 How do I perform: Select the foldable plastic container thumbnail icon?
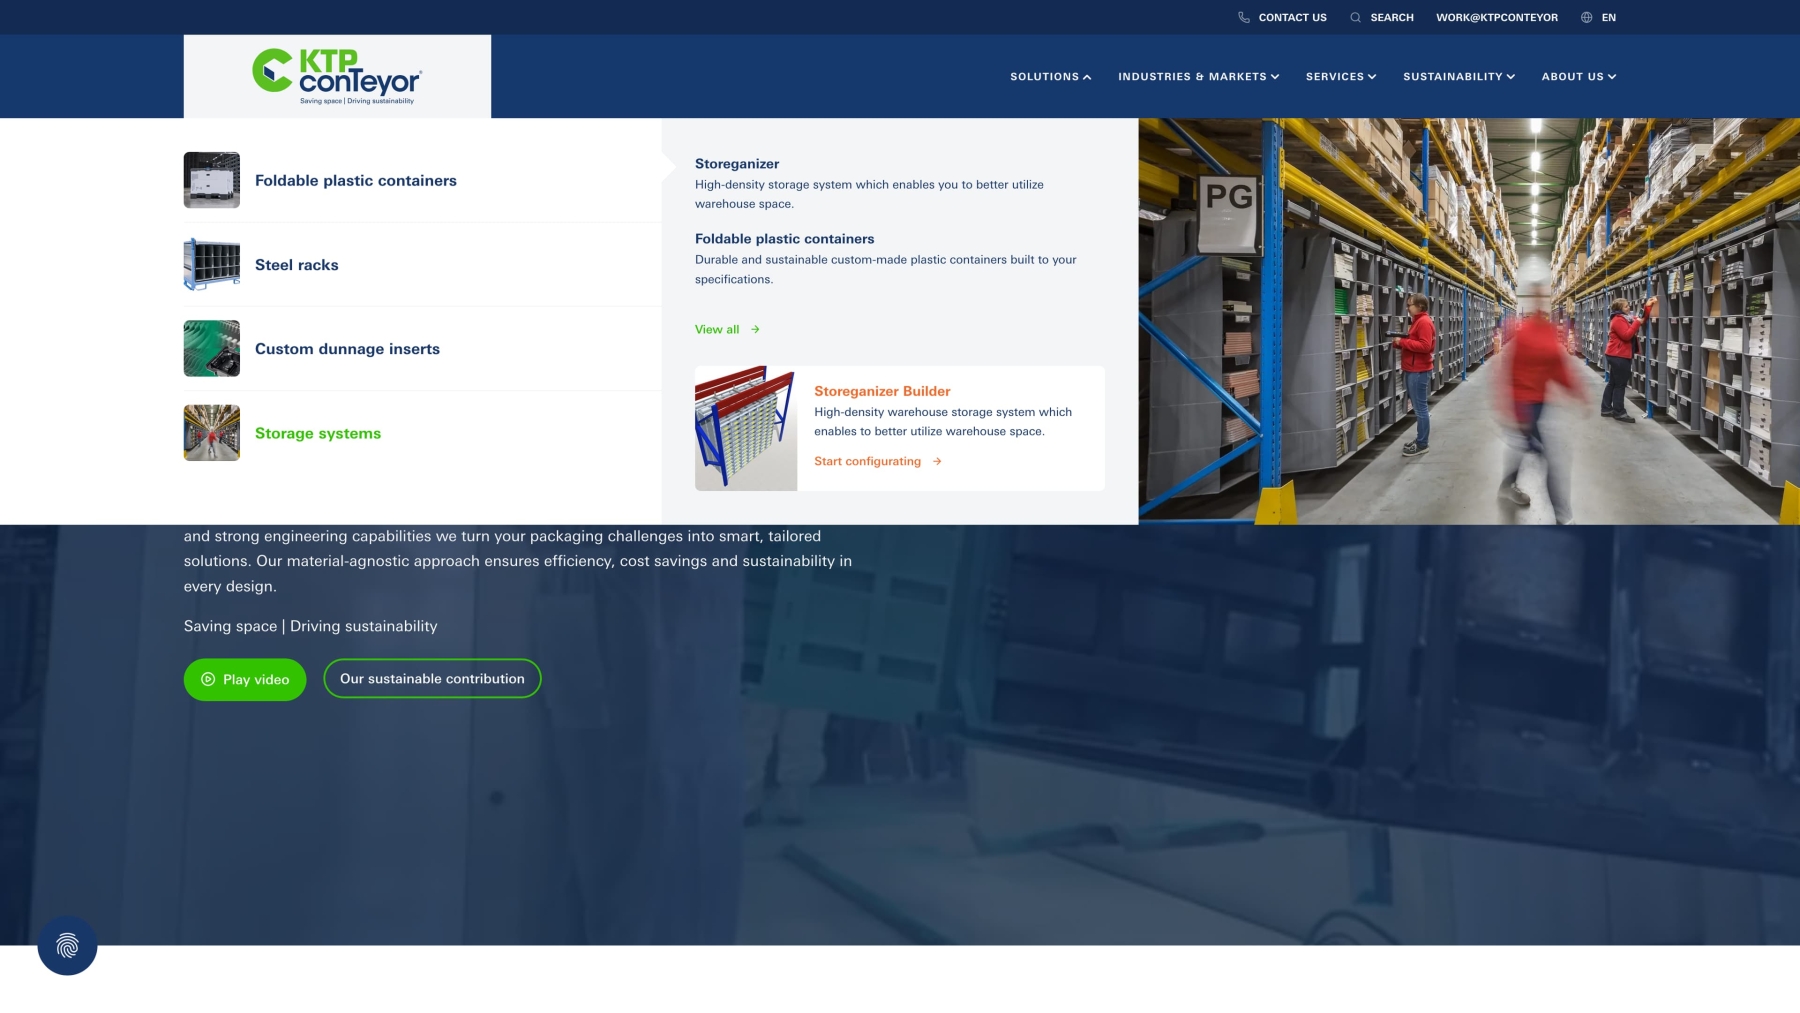(x=211, y=180)
